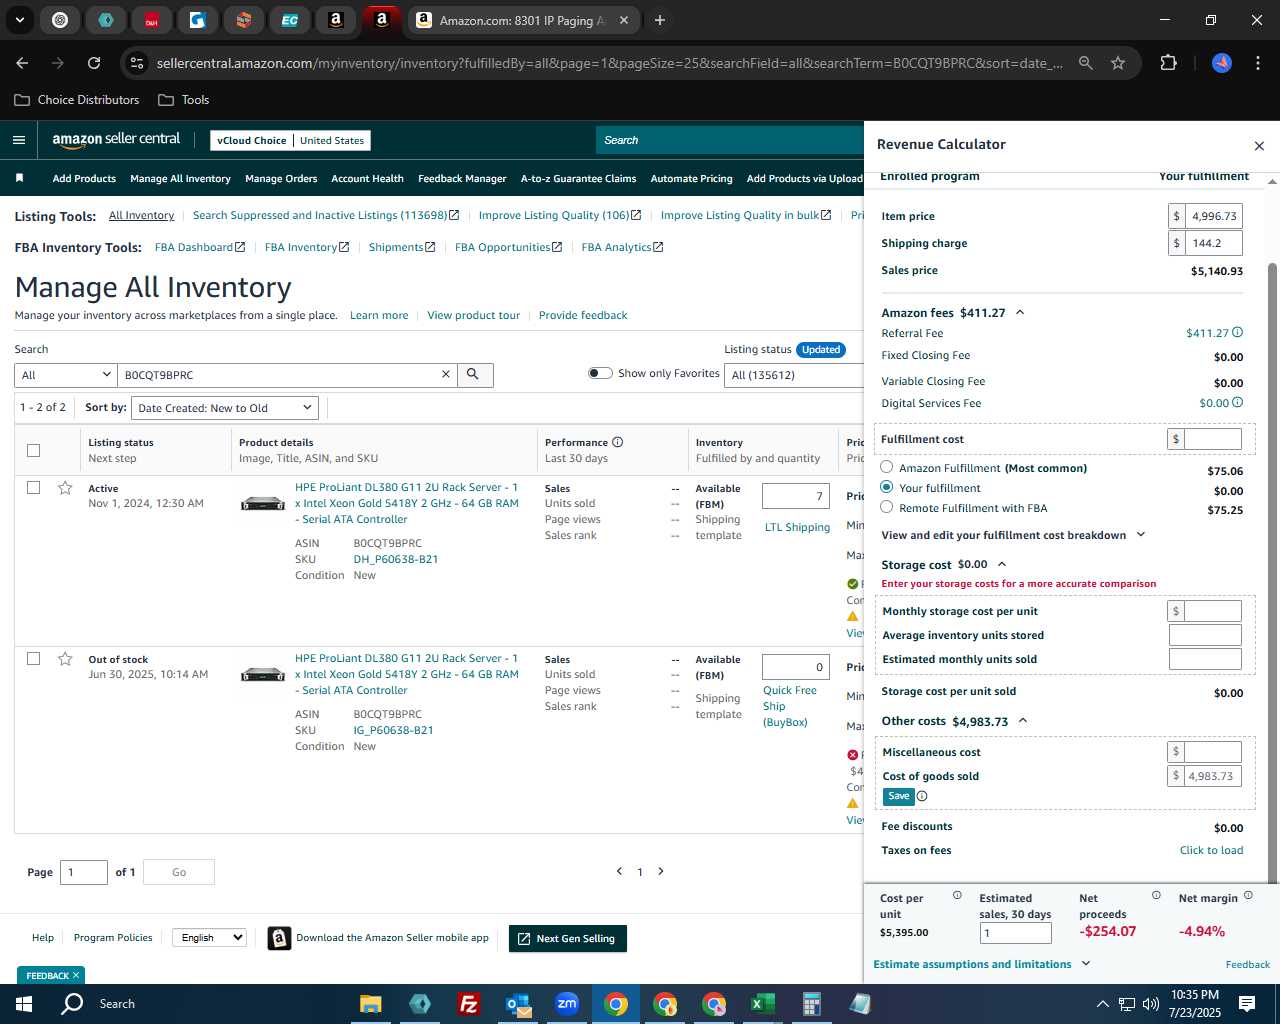Image resolution: width=1280 pixels, height=1024 pixels.
Task: Open Listing status All (135612) dropdown
Action: point(795,375)
